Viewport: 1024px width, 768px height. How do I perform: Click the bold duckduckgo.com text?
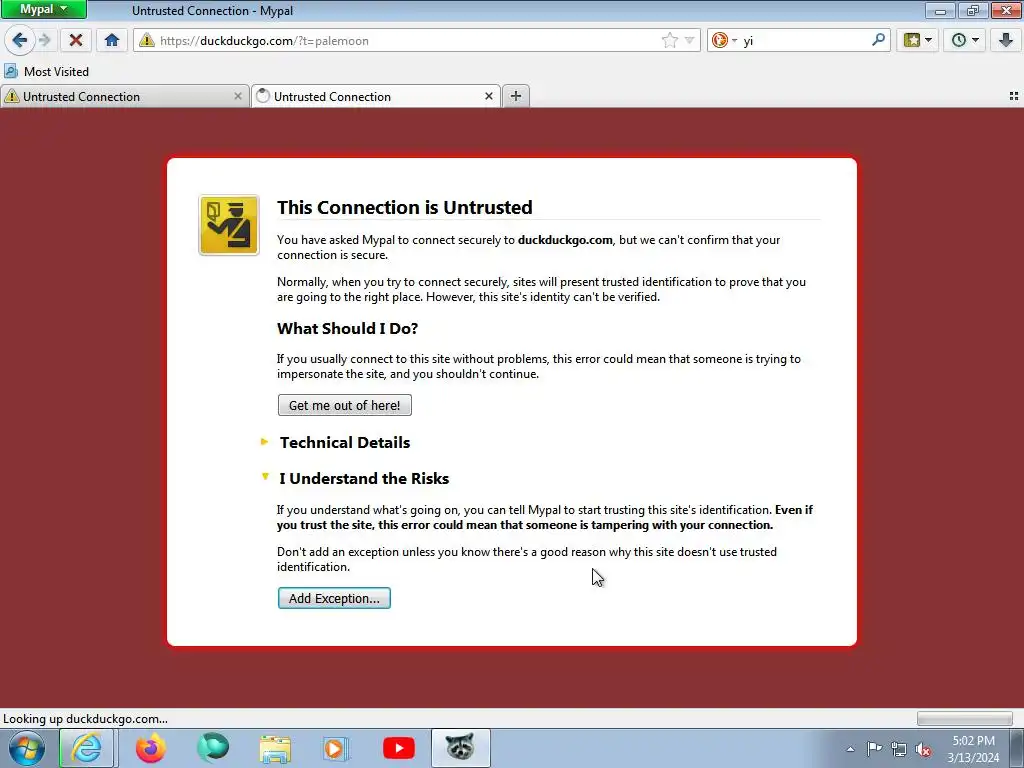565,240
